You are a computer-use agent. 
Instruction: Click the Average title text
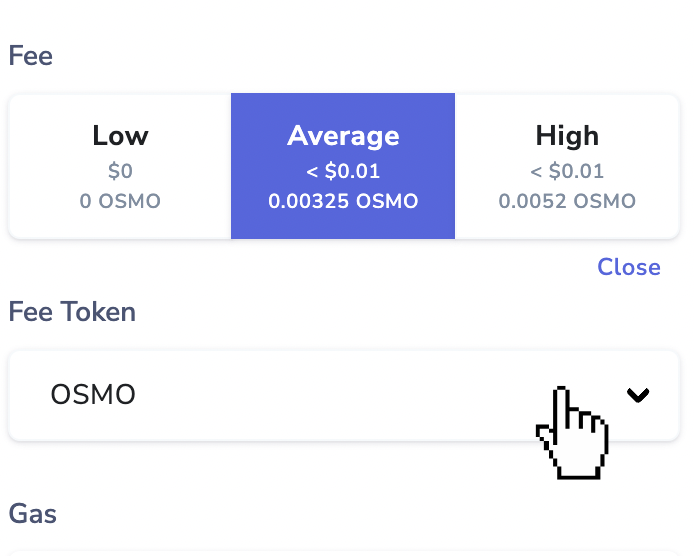343,136
